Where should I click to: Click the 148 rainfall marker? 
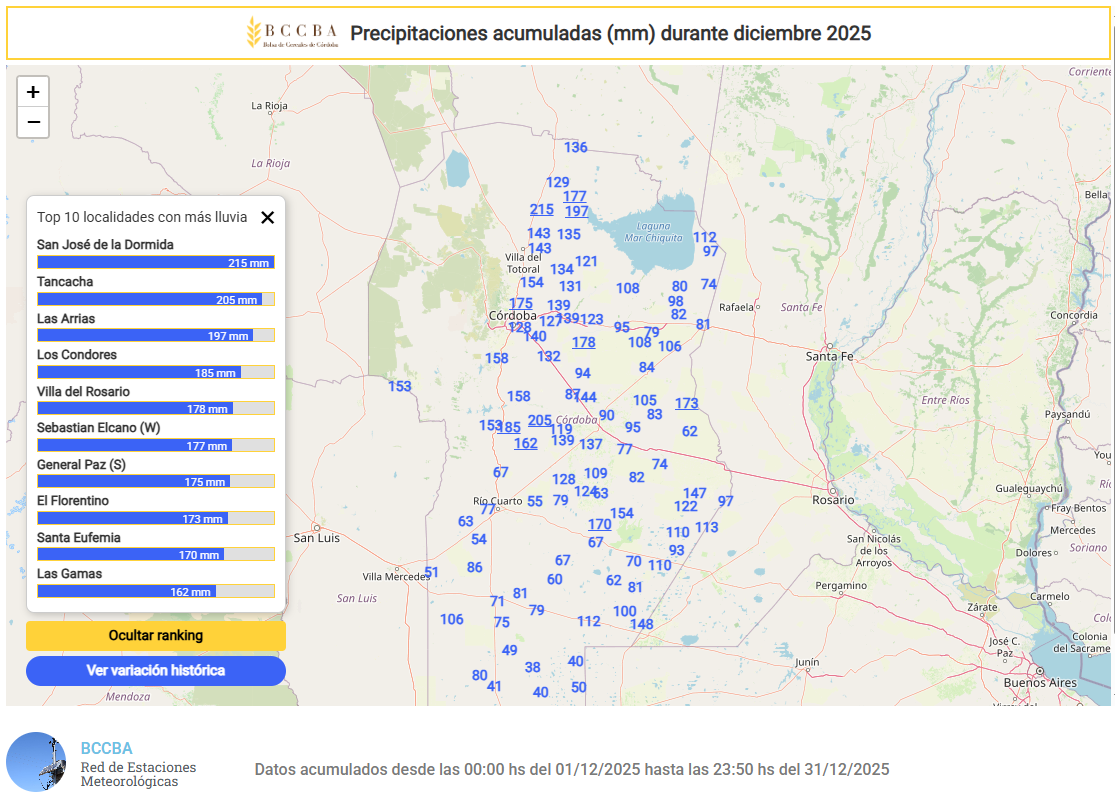[642, 625]
